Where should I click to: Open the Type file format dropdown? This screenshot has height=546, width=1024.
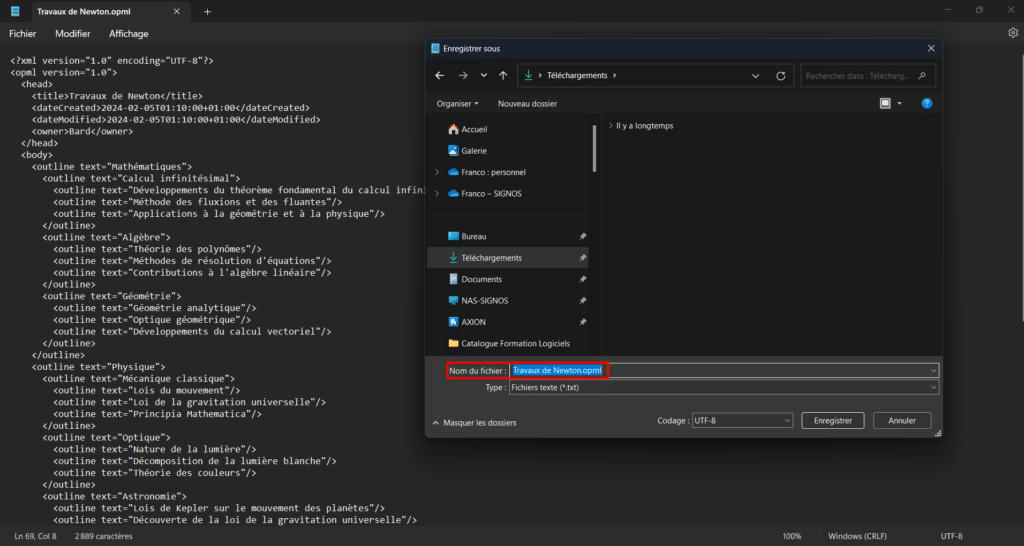(x=724, y=387)
